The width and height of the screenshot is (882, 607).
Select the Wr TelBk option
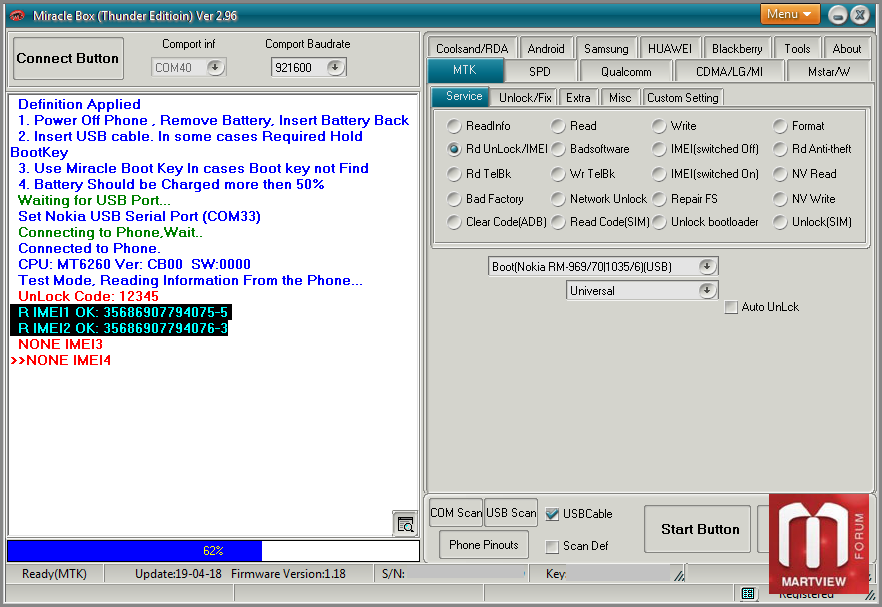(x=558, y=174)
